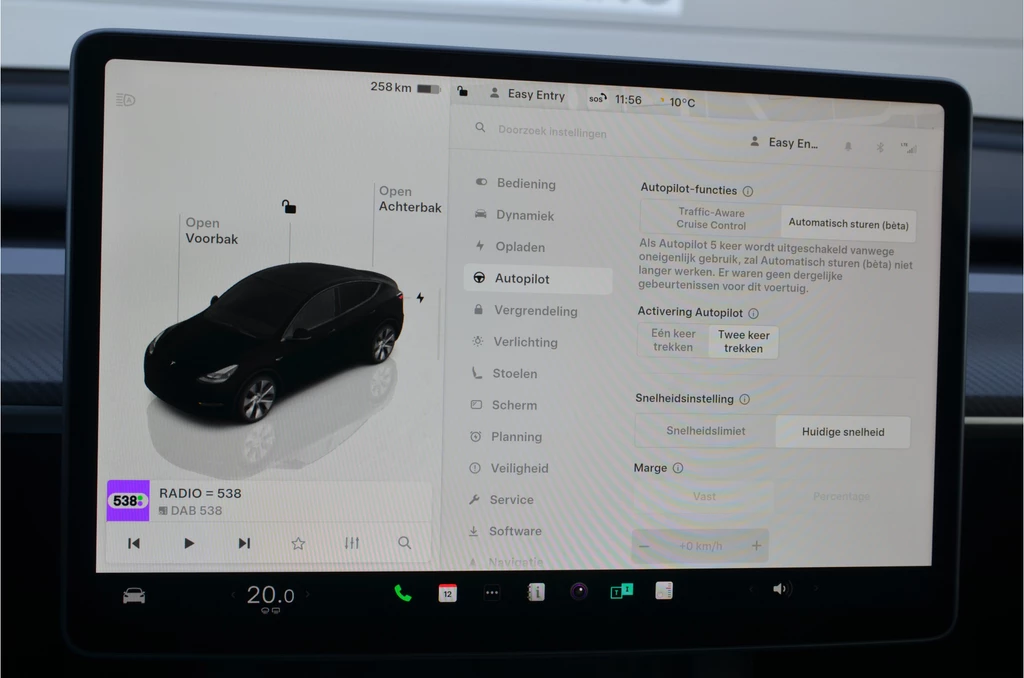
Task: Skip to next radio station
Action: 244,543
